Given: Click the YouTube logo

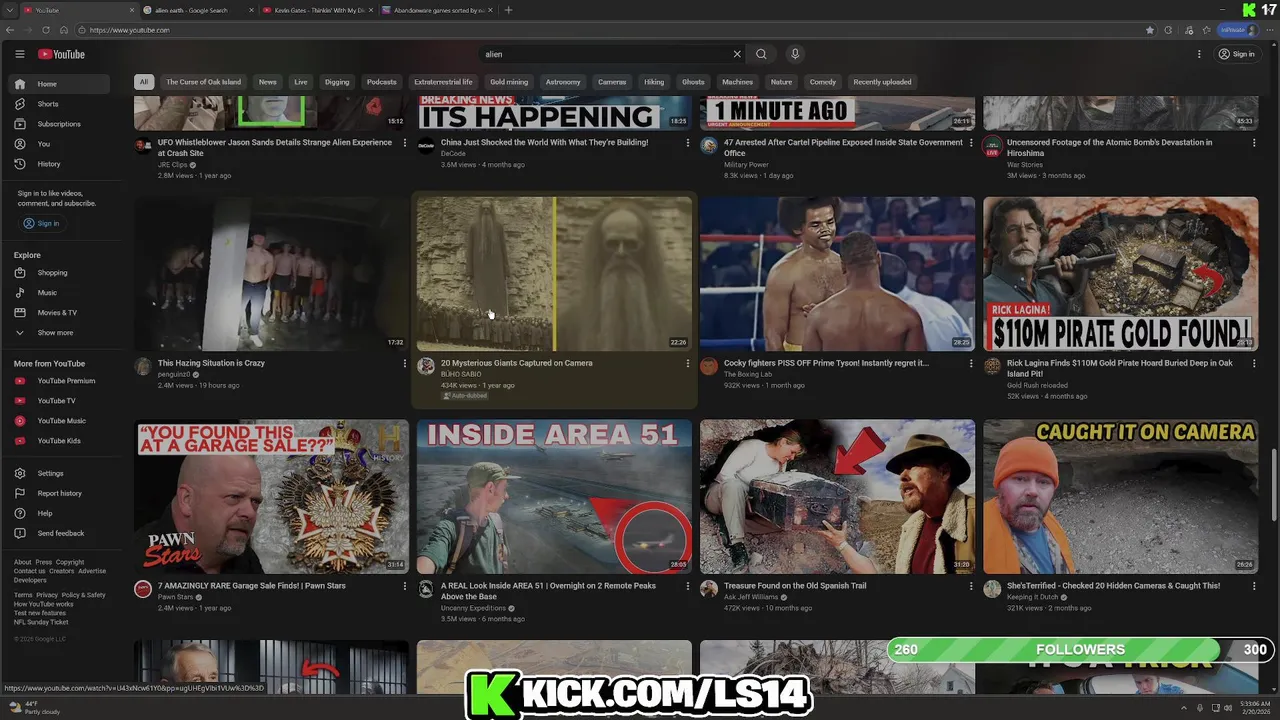Looking at the screenshot, I should 62,54.
